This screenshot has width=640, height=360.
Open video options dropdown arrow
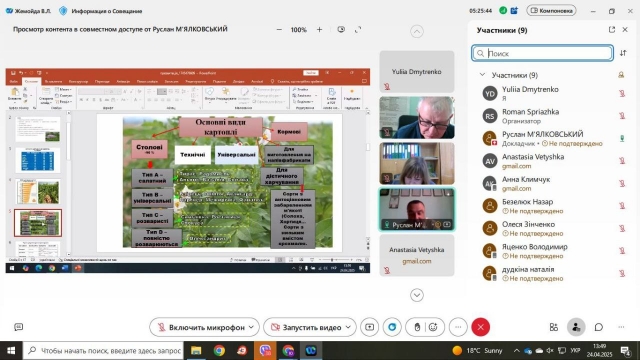click(x=348, y=327)
